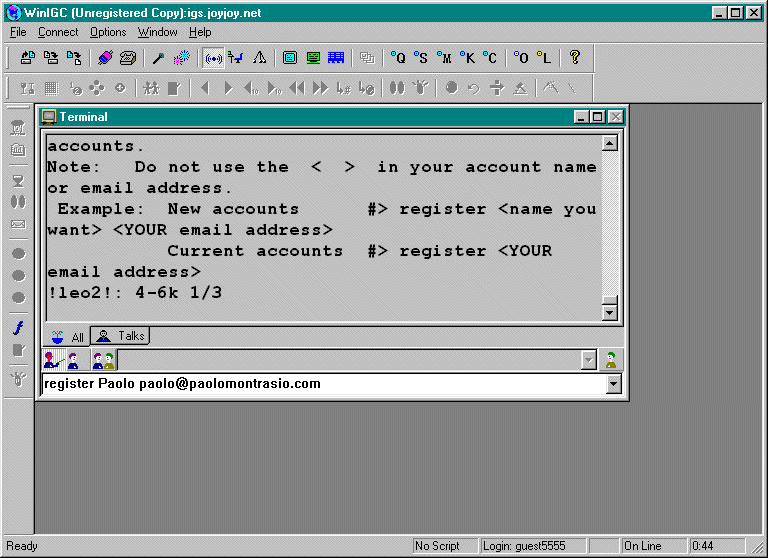Select the magic wand pointer icon
768x558 pixels.
tap(158, 58)
